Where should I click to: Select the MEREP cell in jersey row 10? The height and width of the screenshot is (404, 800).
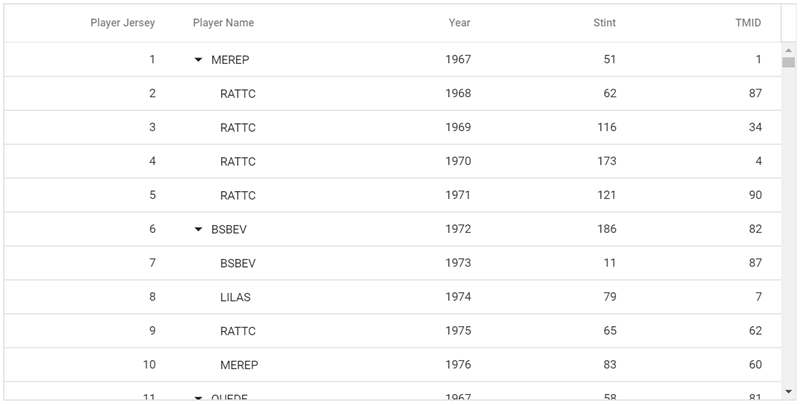pyautogui.click(x=239, y=365)
